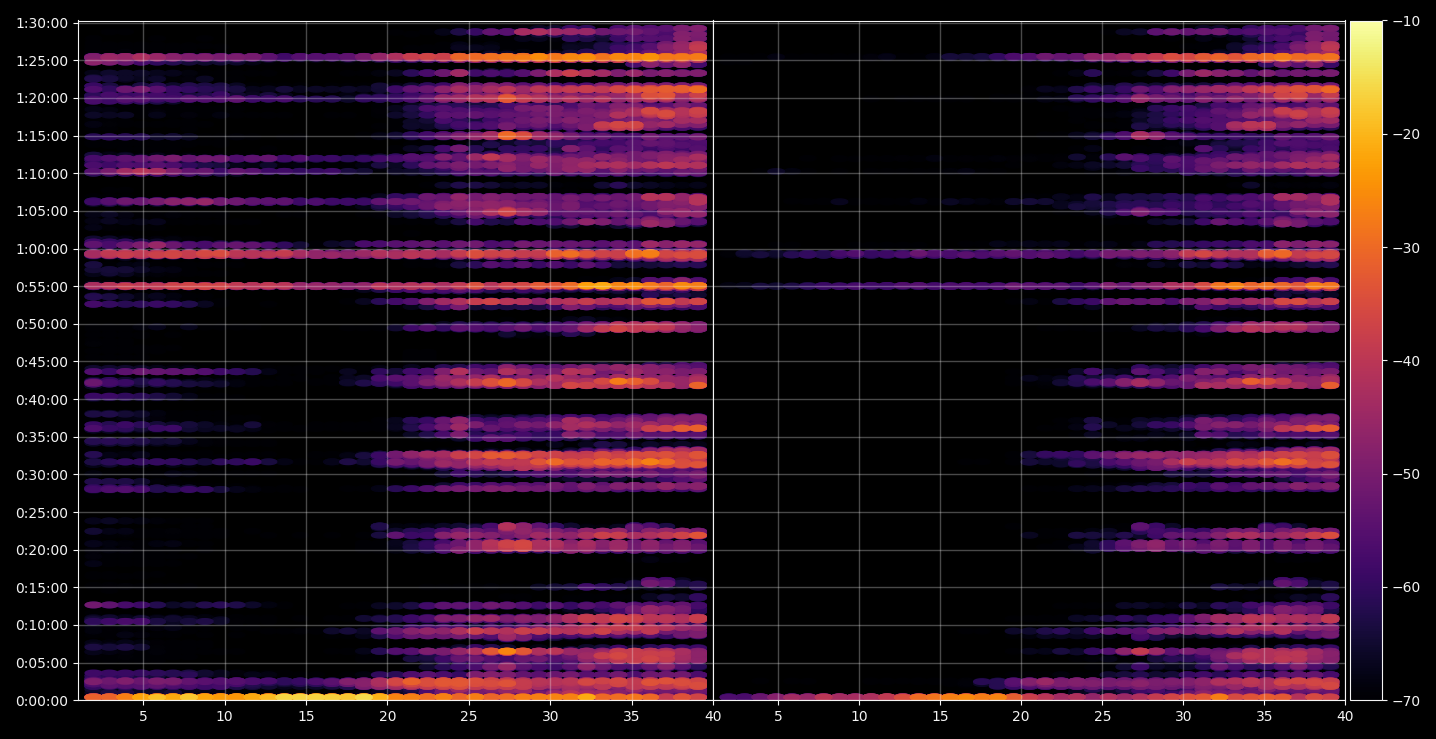Screen dimensions: 1436x739
Task: Click the 0:15:00 y-axis tick label
Action: point(42,588)
